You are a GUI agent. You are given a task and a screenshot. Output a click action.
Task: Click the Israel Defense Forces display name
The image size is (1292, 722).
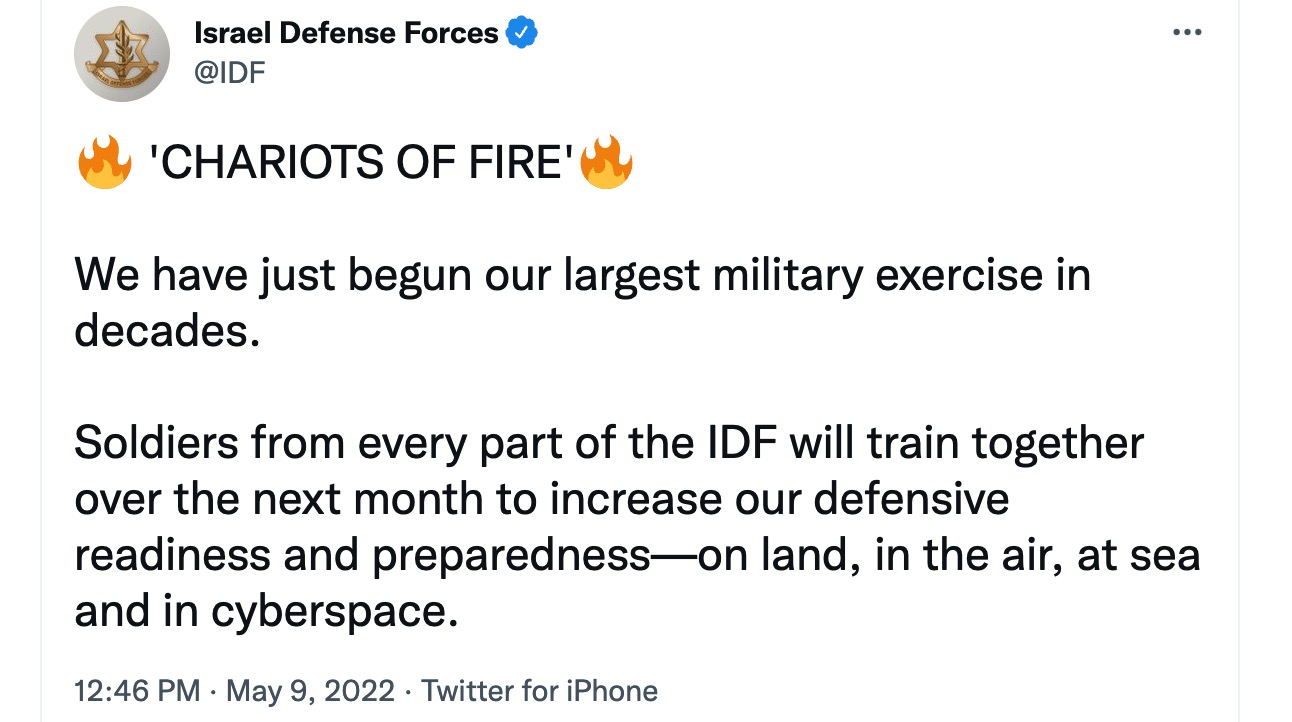click(345, 31)
